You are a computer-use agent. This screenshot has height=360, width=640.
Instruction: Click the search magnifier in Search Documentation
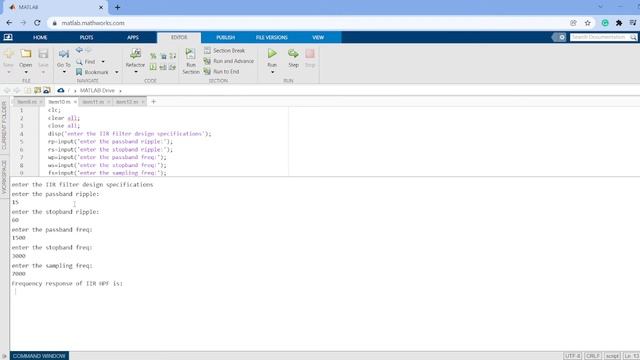pyautogui.click(x=633, y=37)
